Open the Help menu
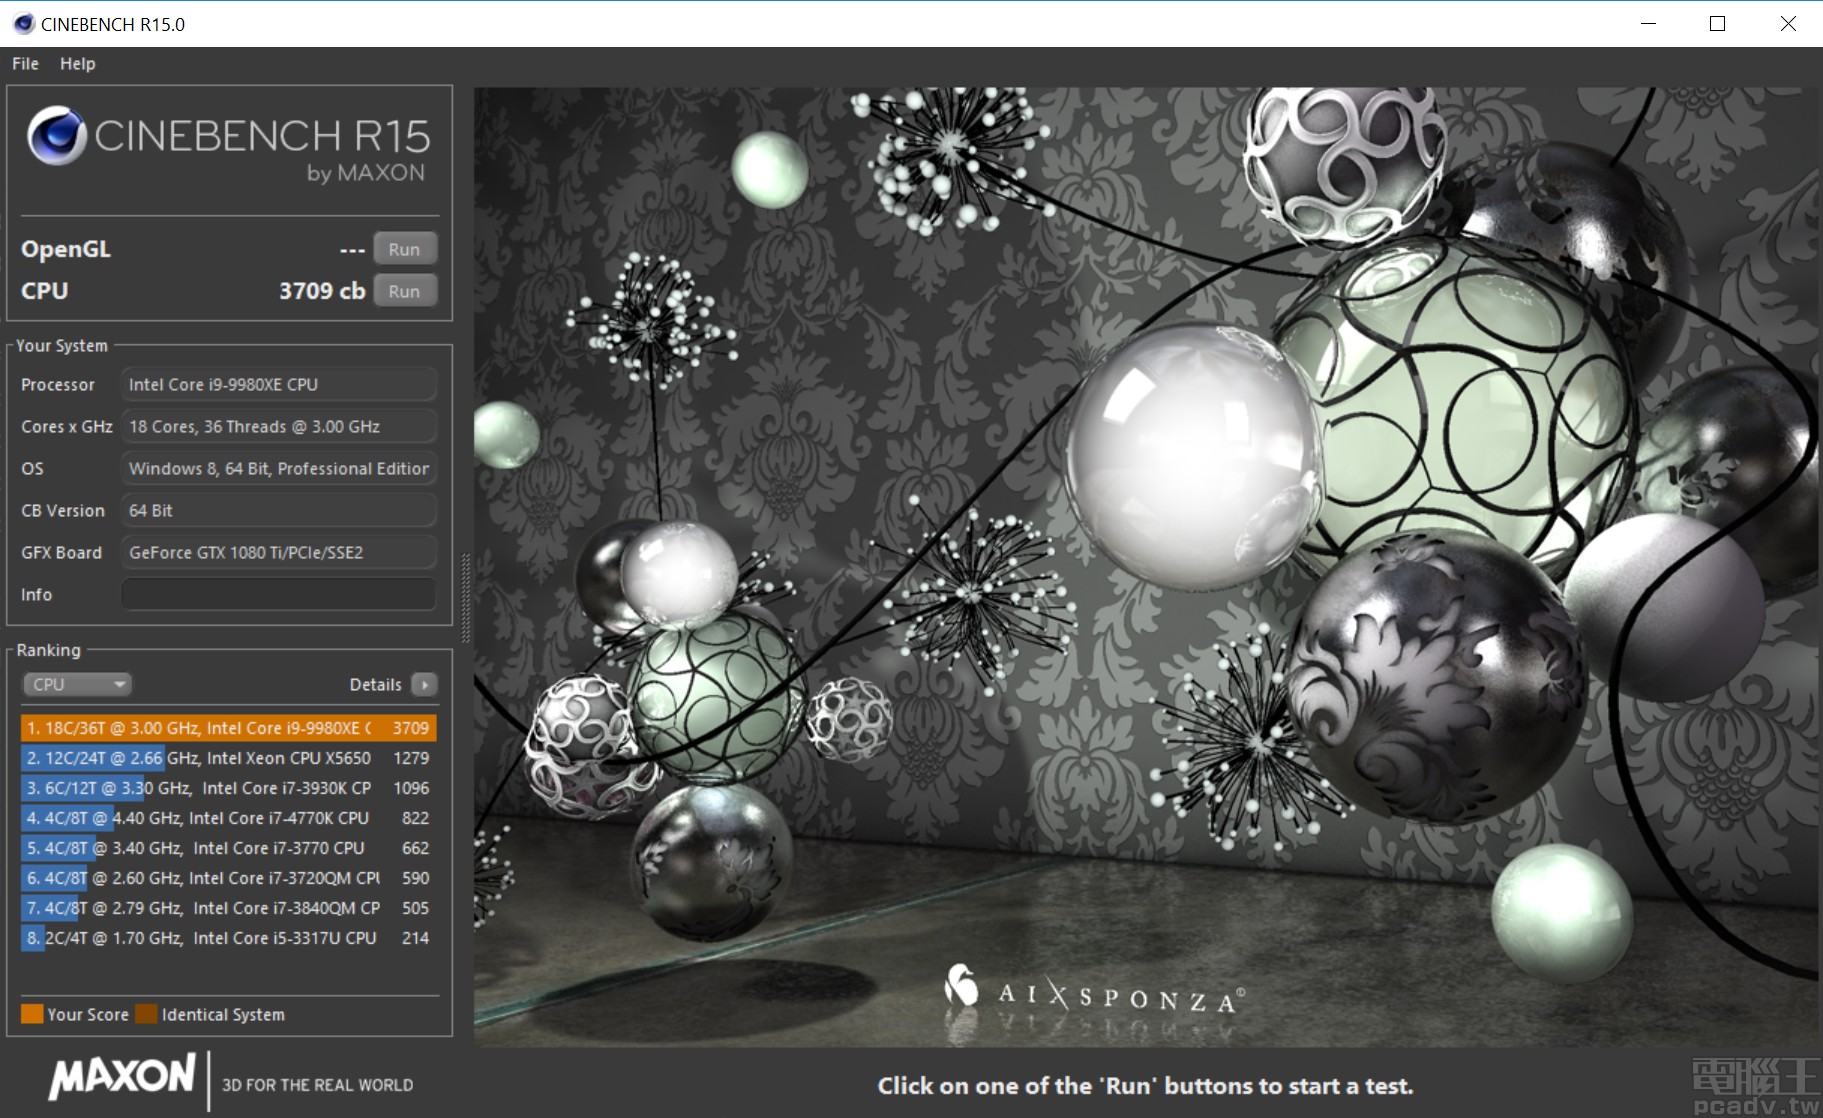This screenshot has height=1118, width=1823. tap(76, 63)
